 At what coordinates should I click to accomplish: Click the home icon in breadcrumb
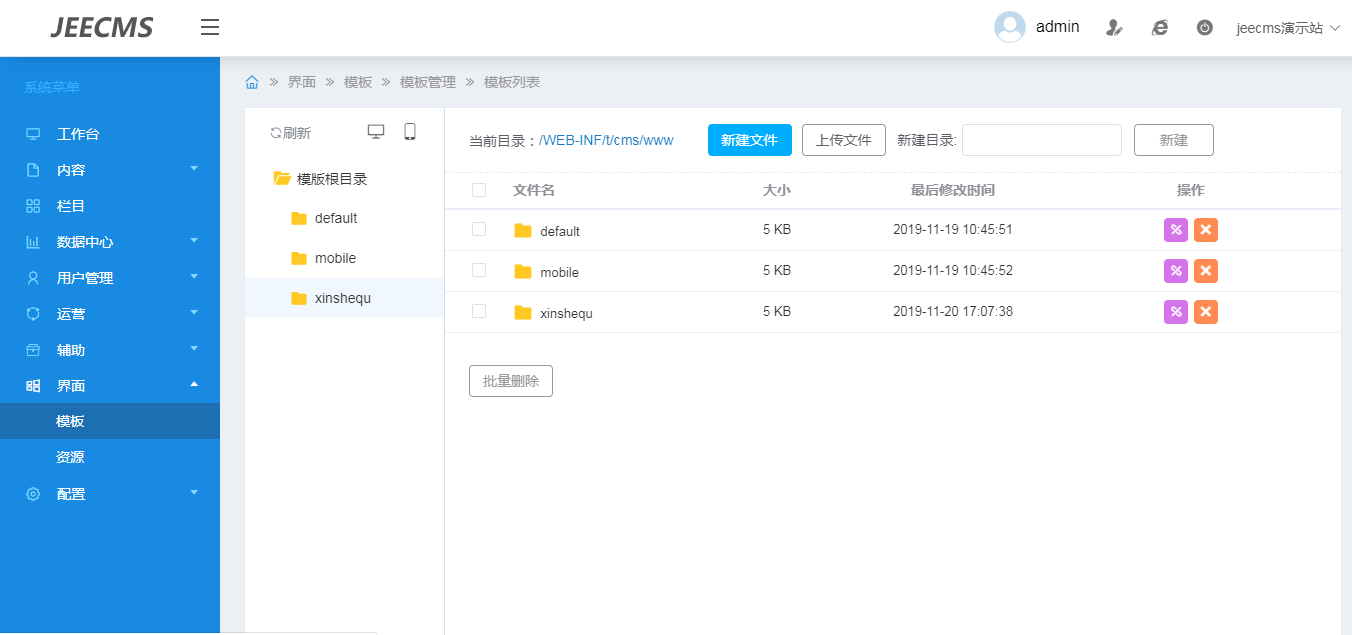[x=252, y=82]
